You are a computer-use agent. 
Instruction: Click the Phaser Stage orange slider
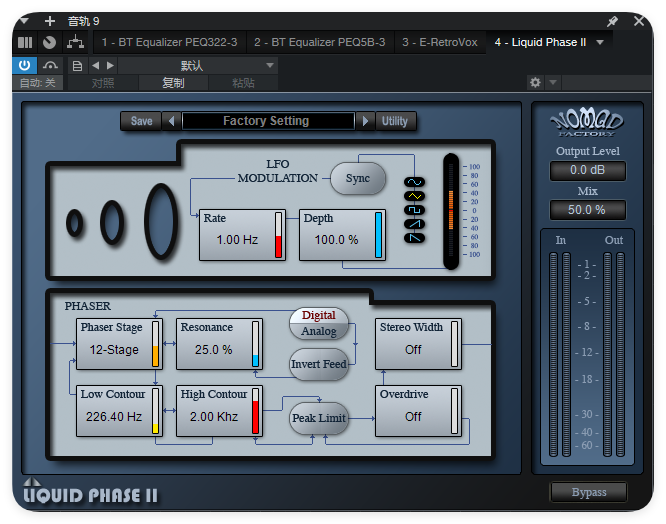(x=155, y=344)
